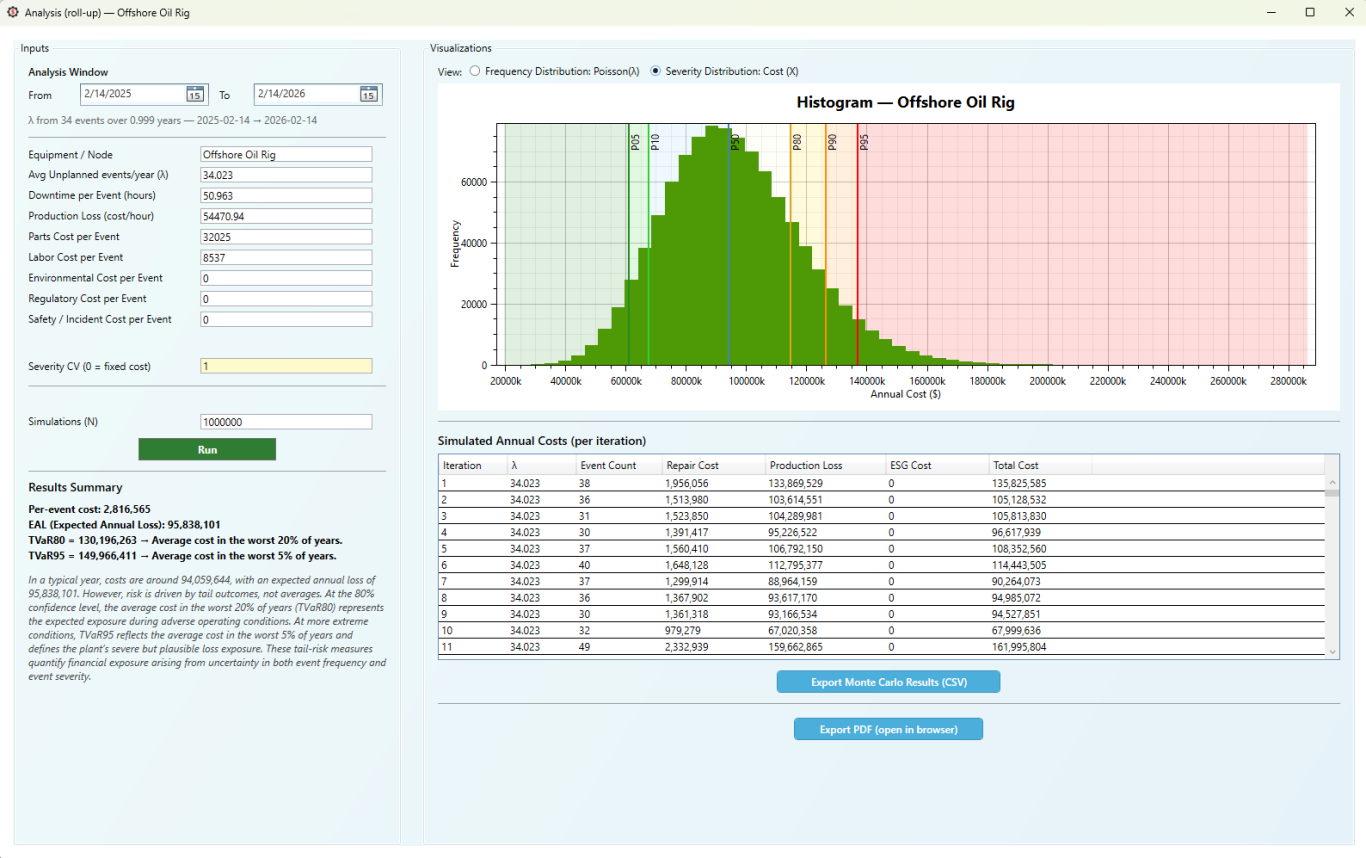This screenshot has height=858, width=1366.
Task: Open the To date calendar picker
Action: pyautogui.click(x=369, y=94)
